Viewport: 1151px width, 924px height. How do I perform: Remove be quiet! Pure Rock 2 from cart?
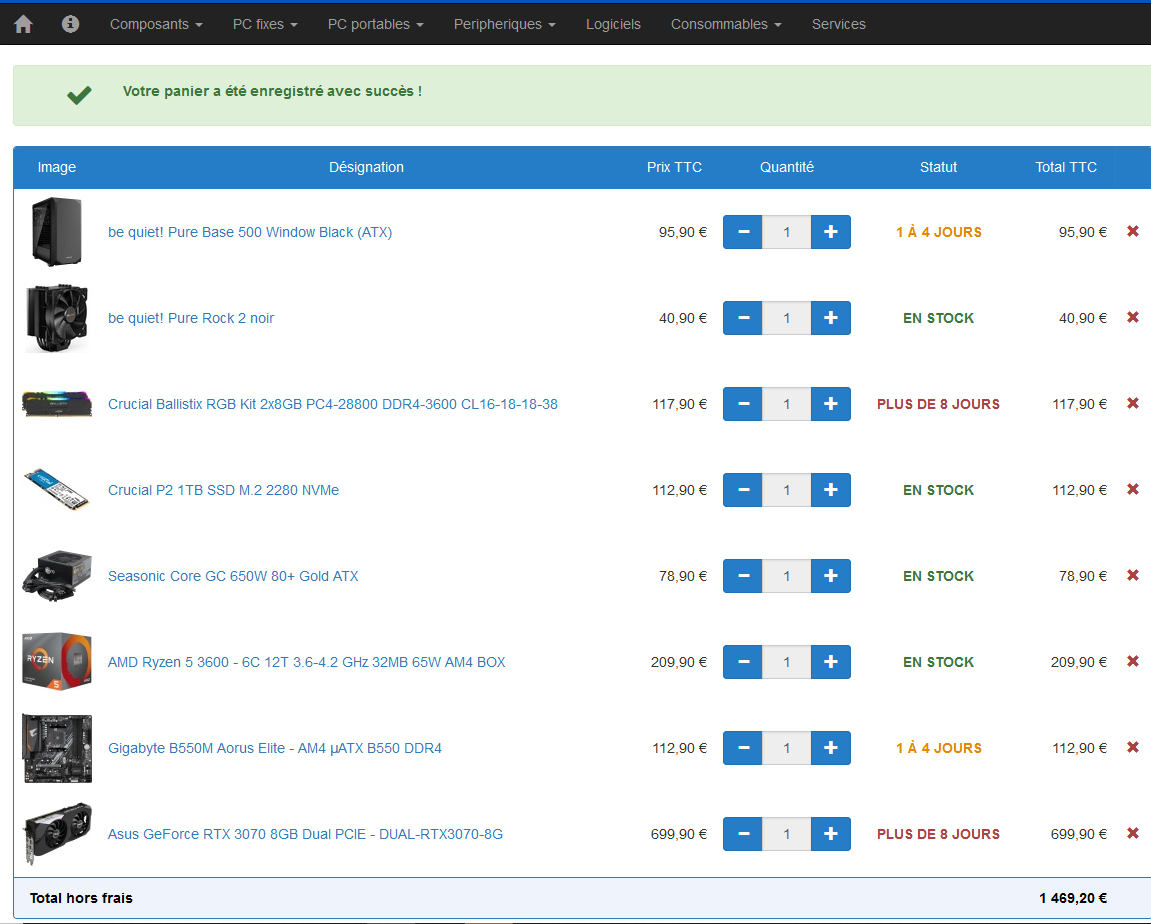pyautogui.click(x=1133, y=317)
